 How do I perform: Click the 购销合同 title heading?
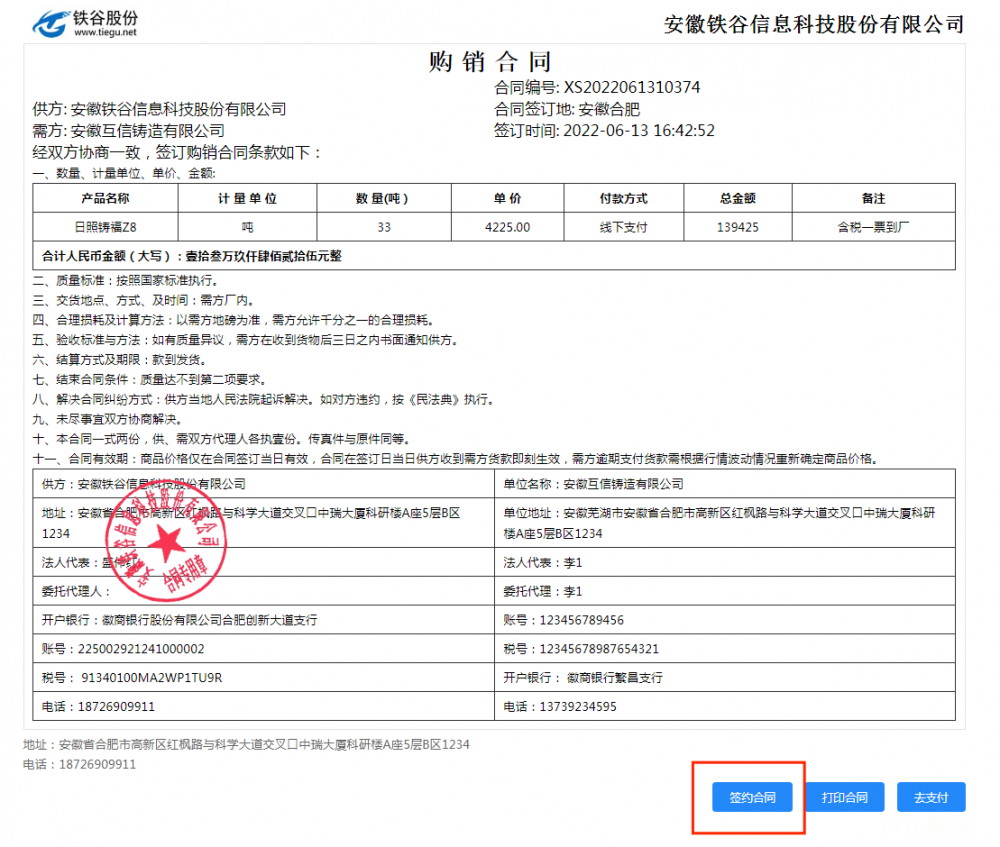click(x=489, y=62)
